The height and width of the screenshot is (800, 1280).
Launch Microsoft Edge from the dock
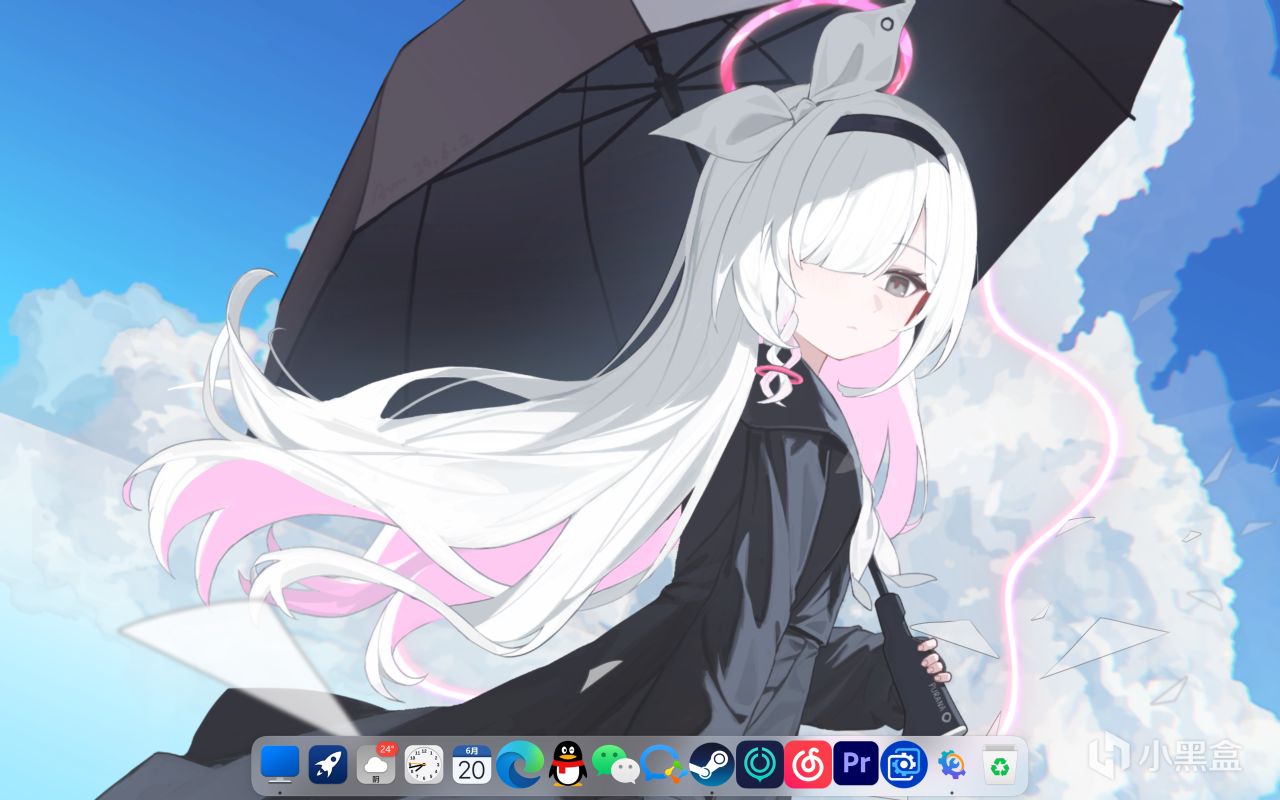tap(520, 764)
